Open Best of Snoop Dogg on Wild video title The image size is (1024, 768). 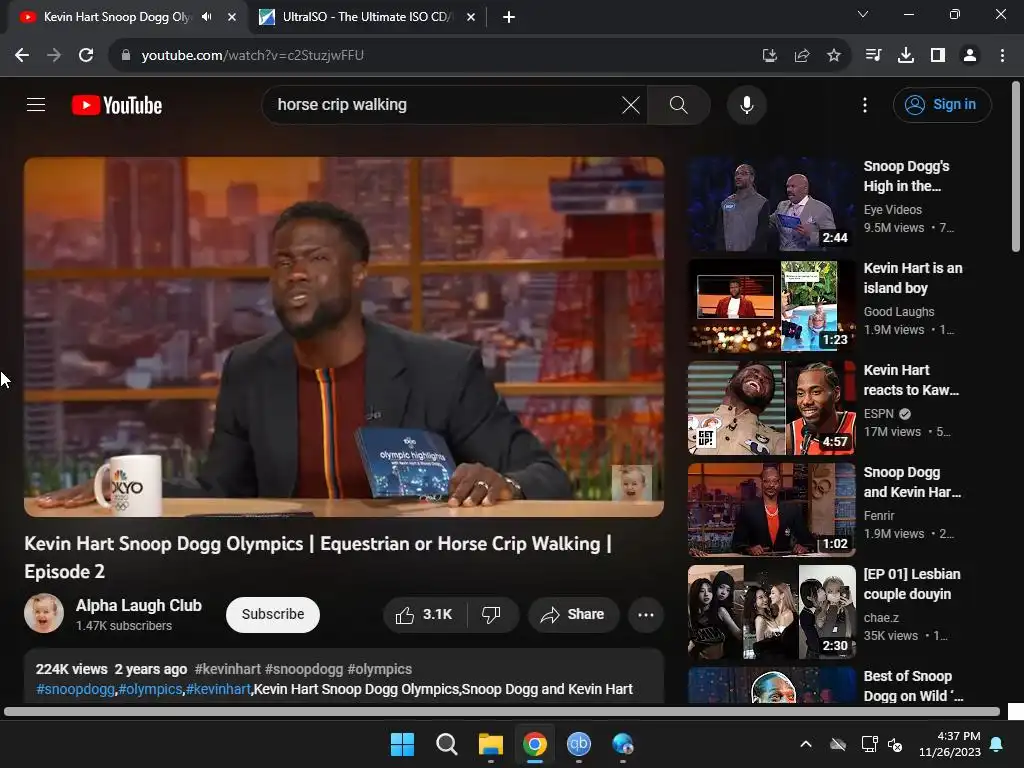[913, 686]
